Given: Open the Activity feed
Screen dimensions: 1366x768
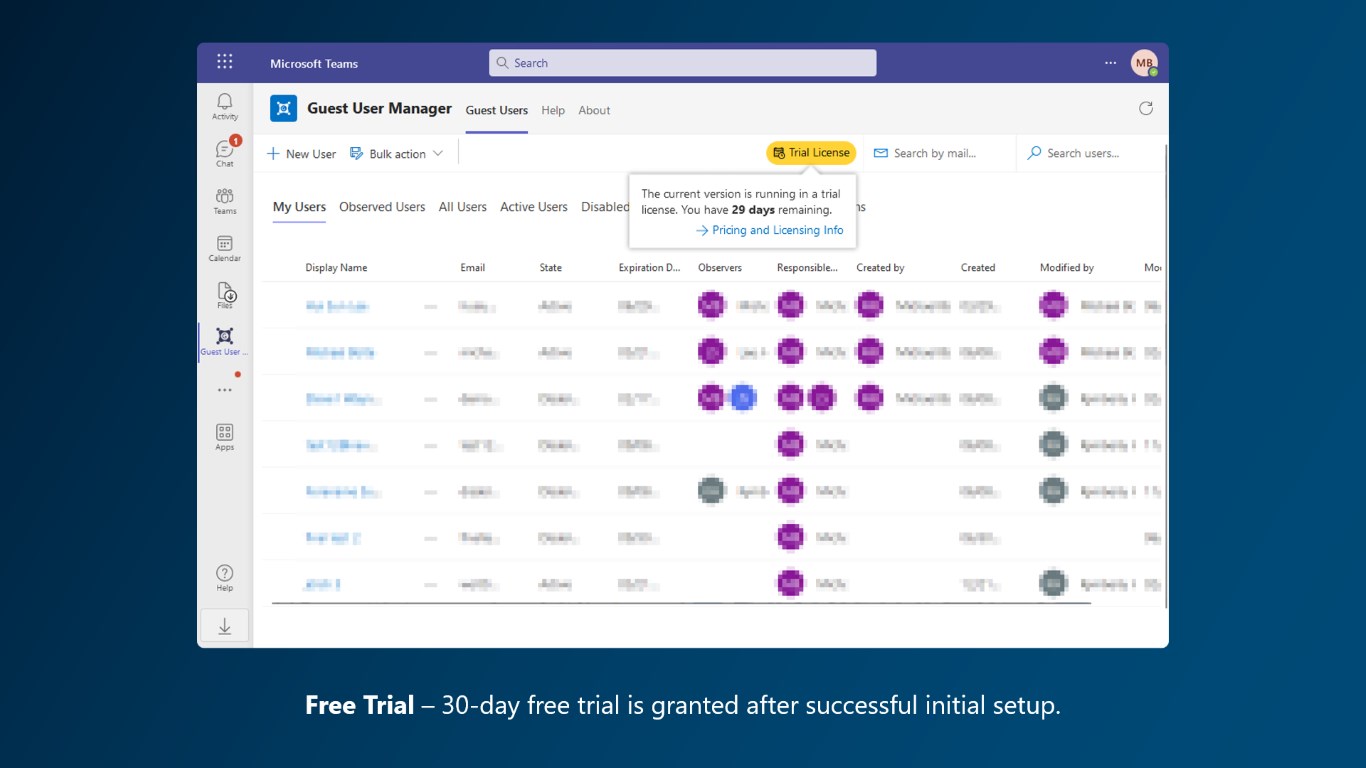Looking at the screenshot, I should (225, 107).
